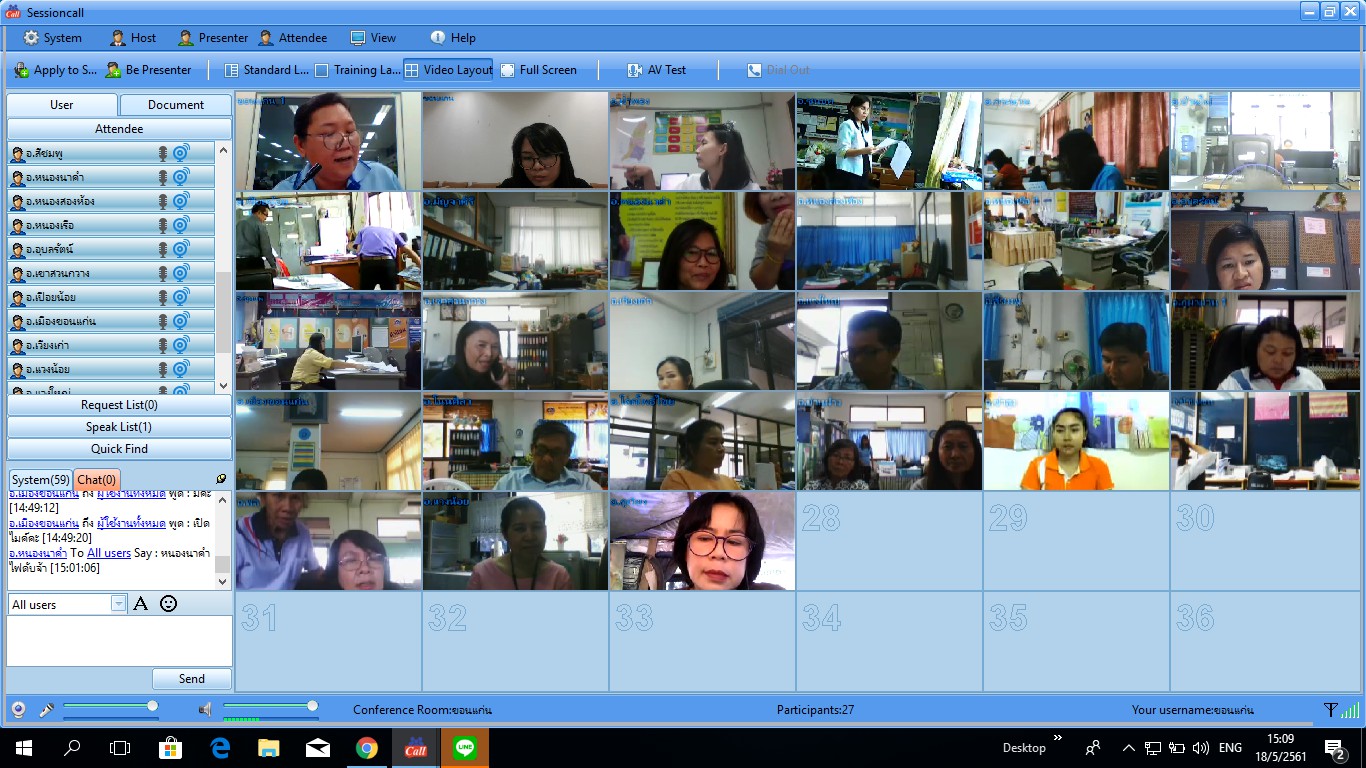1366x768 pixels.
Task: Click the webcam status bar icon
Action: click(18, 710)
